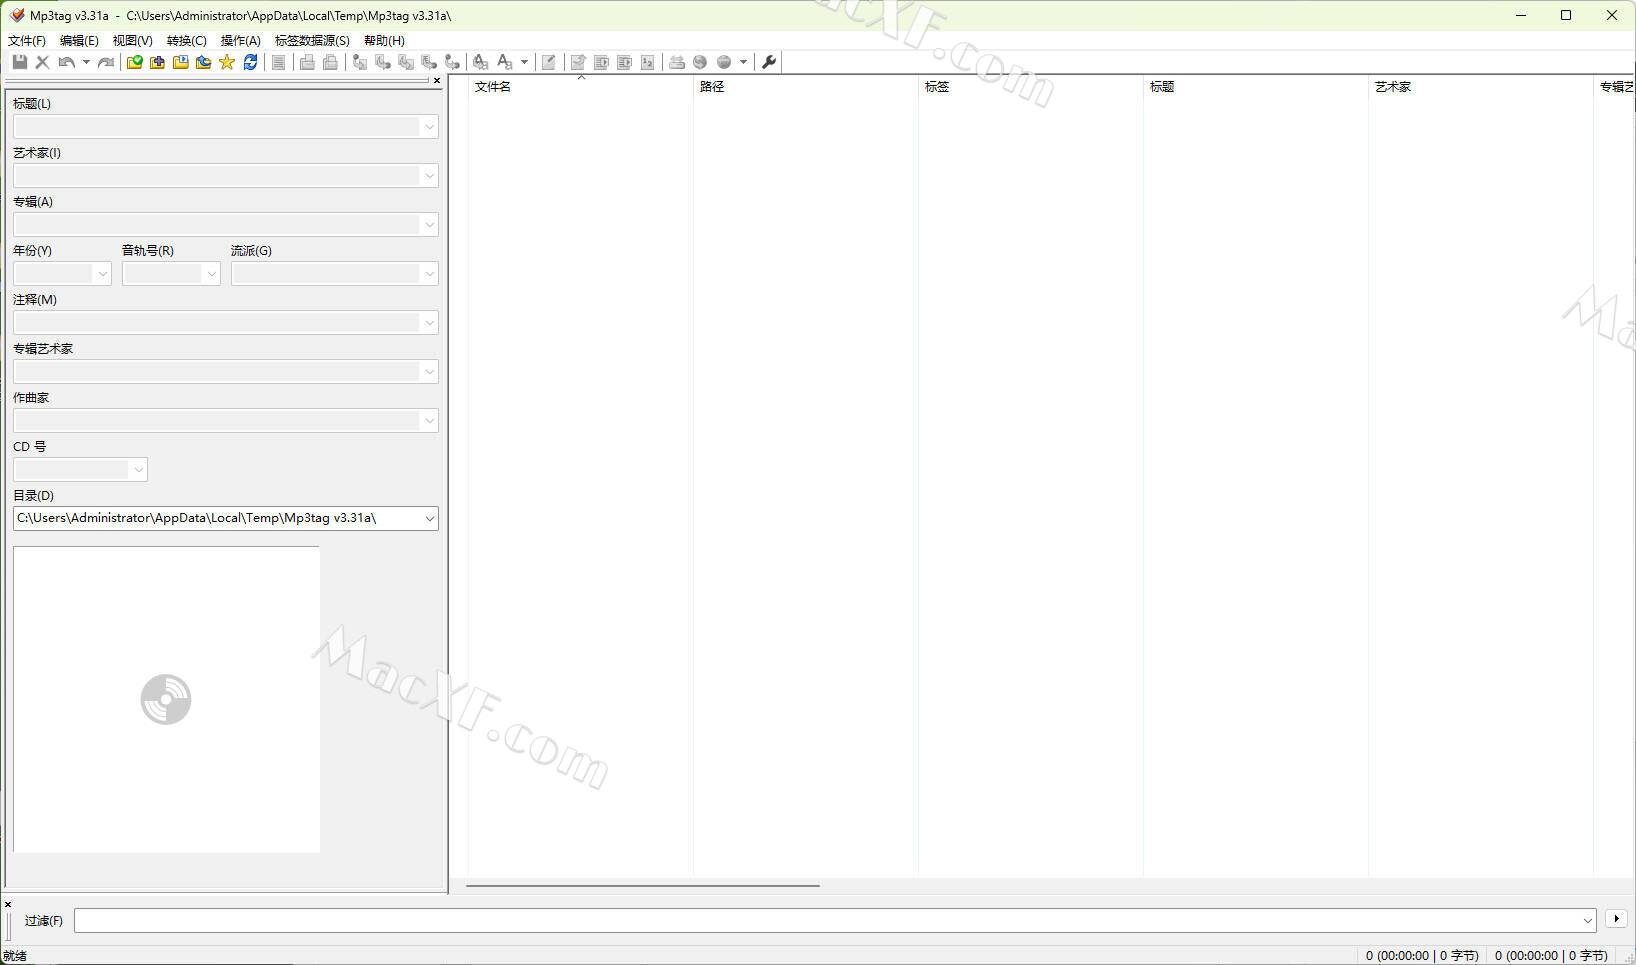This screenshot has height=965, width=1636.
Task: Click inside the 目录(D) path field
Action: (x=216, y=519)
